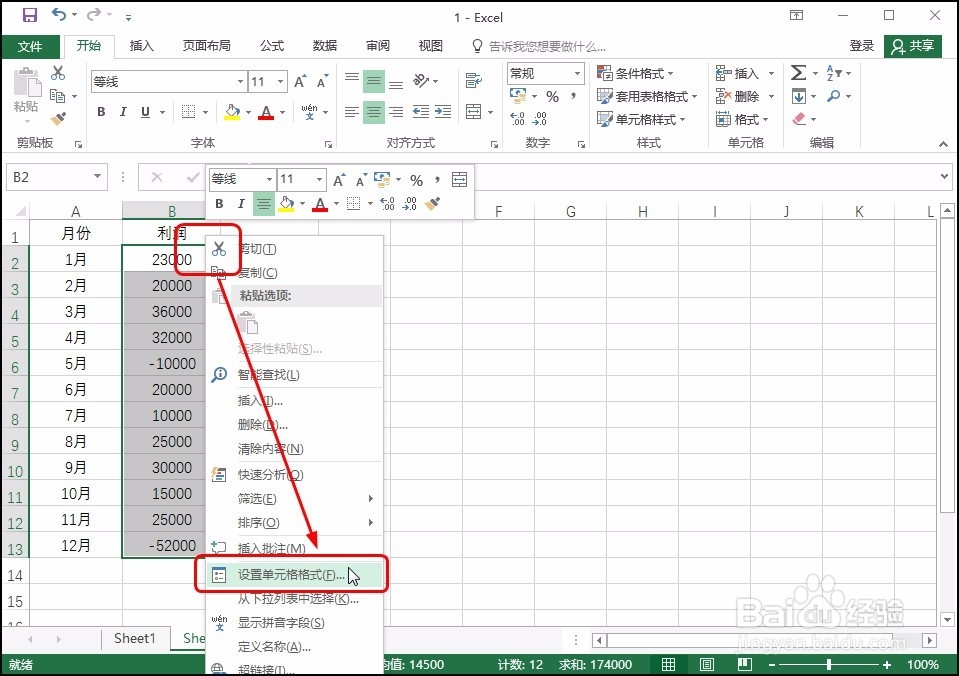Toggle align left in ribbon
This screenshot has width=959, height=676.
[x=352, y=111]
